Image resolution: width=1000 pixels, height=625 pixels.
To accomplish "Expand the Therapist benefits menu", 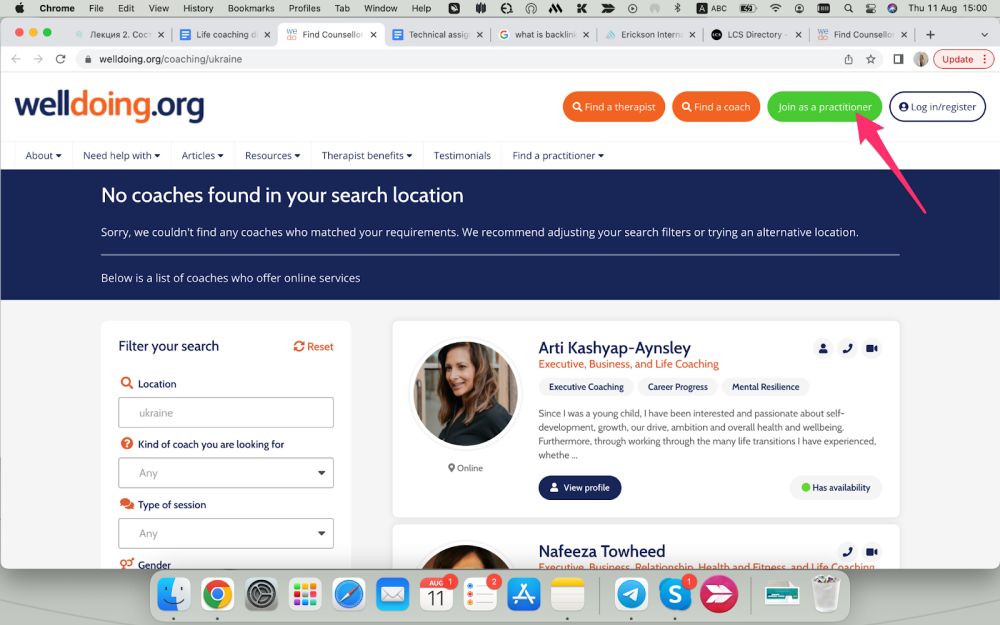I will pos(367,156).
